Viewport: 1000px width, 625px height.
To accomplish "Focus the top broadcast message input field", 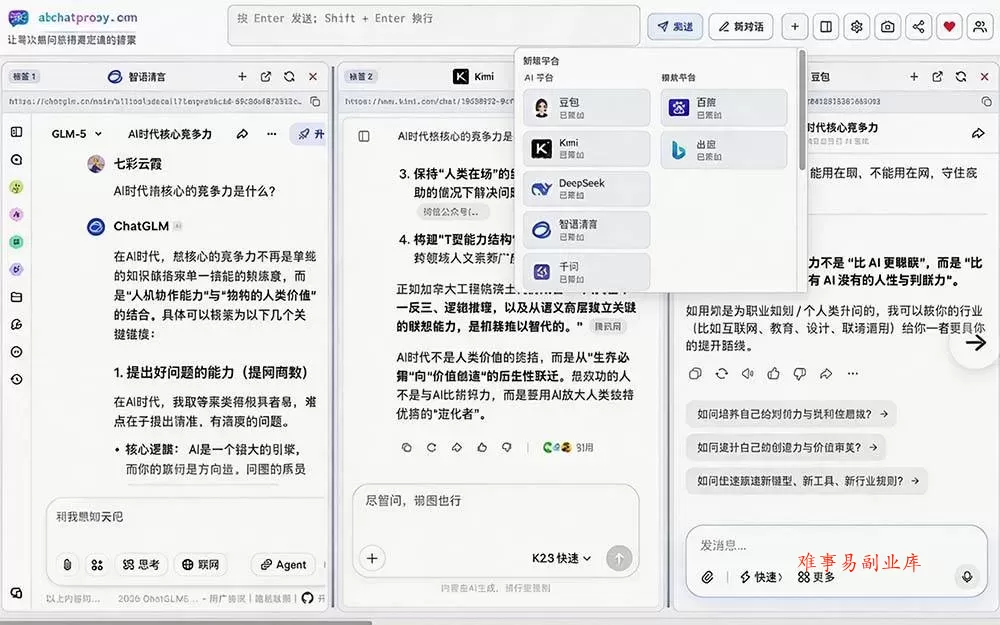I will coord(434,26).
